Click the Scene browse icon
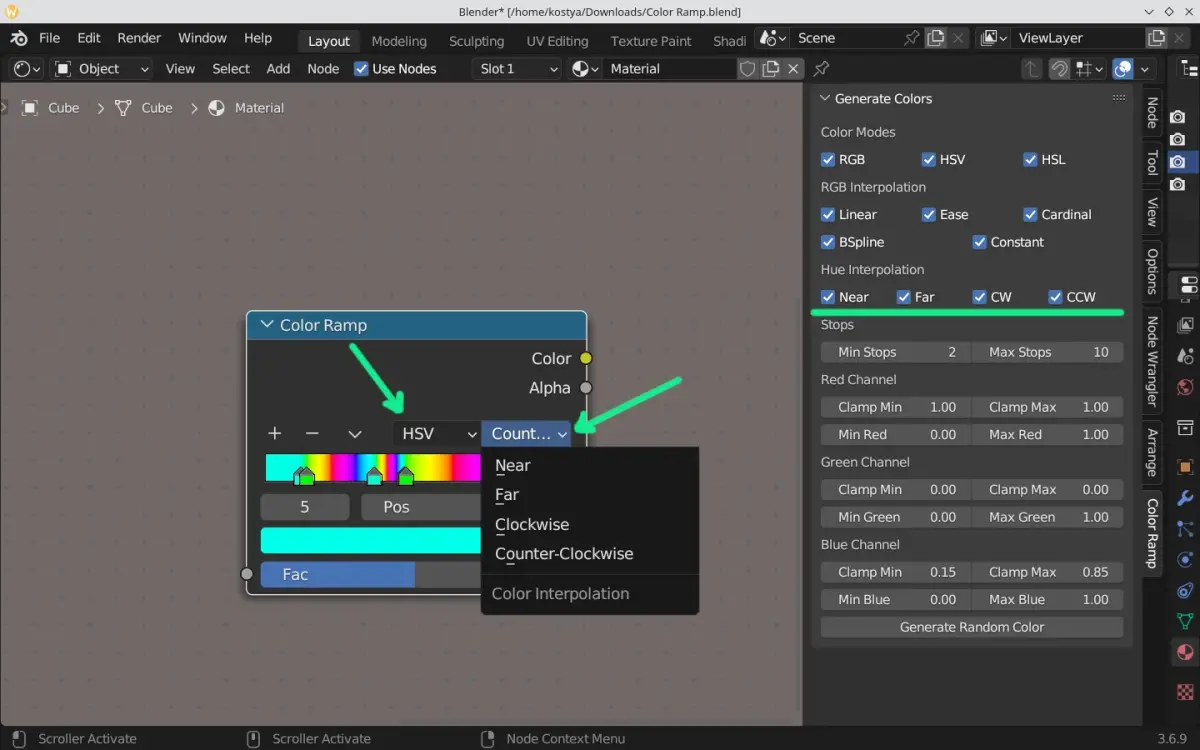The height and width of the screenshot is (750, 1200). pyautogui.click(x=774, y=38)
